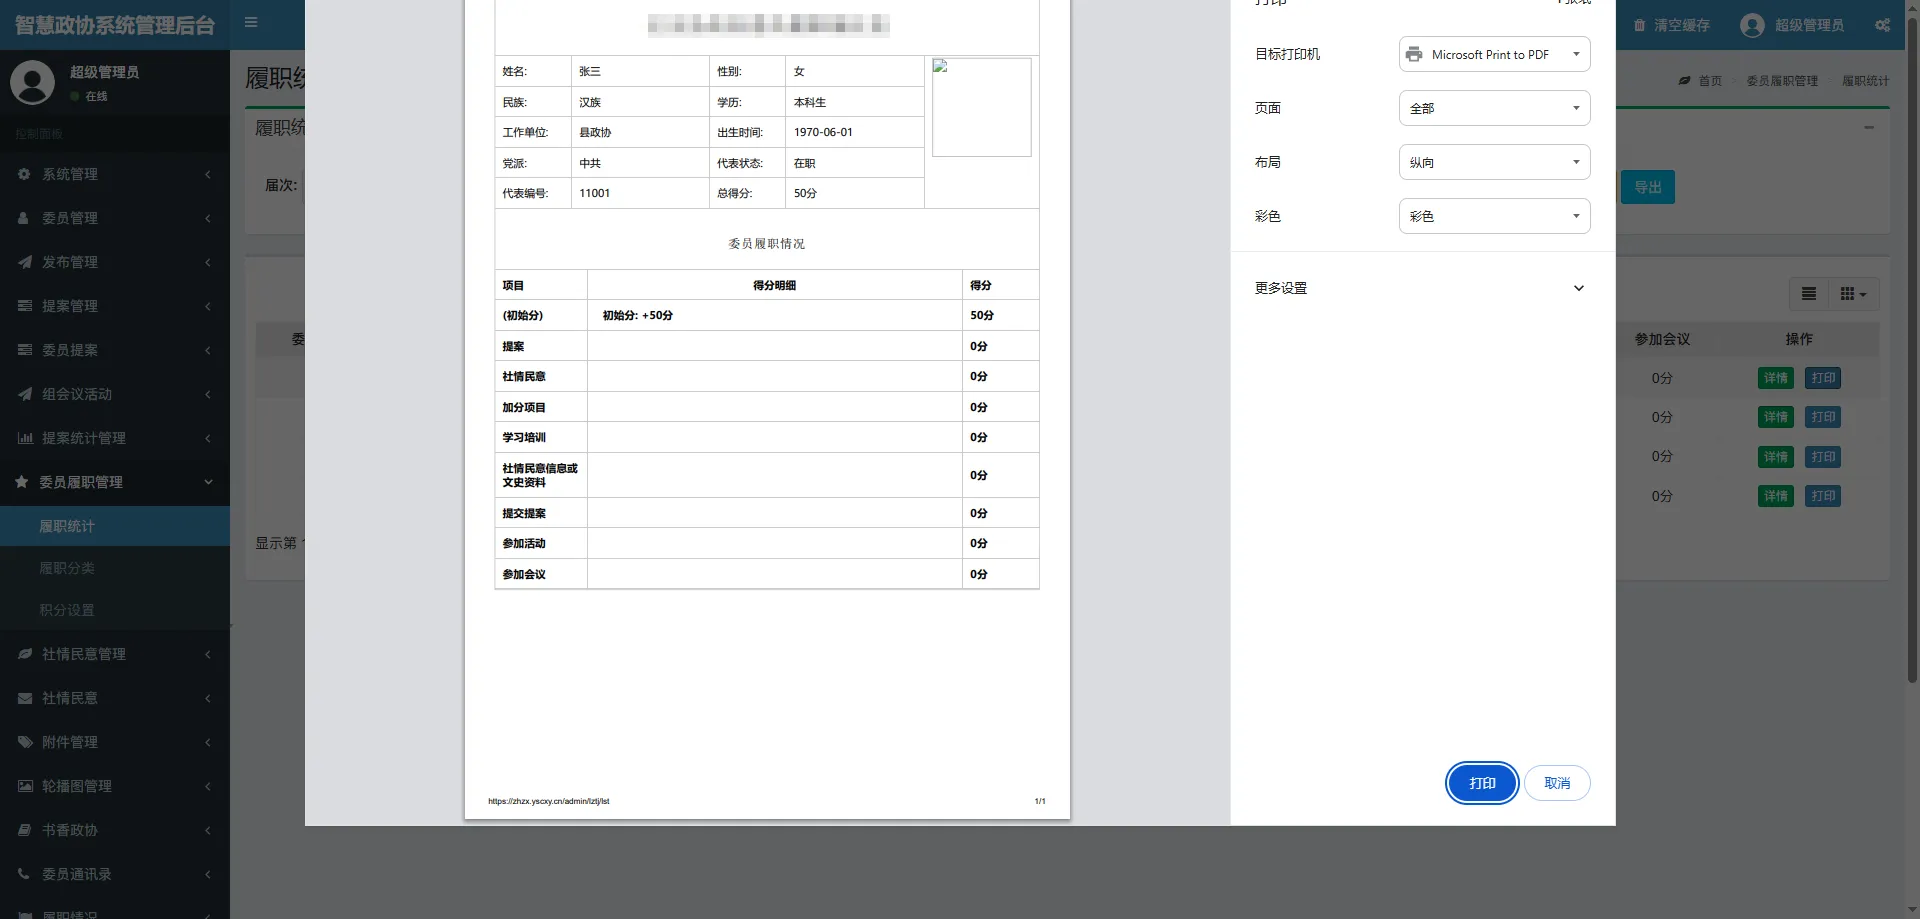
Task: Open the 彩色 color mode dropdown
Action: pos(1493,216)
